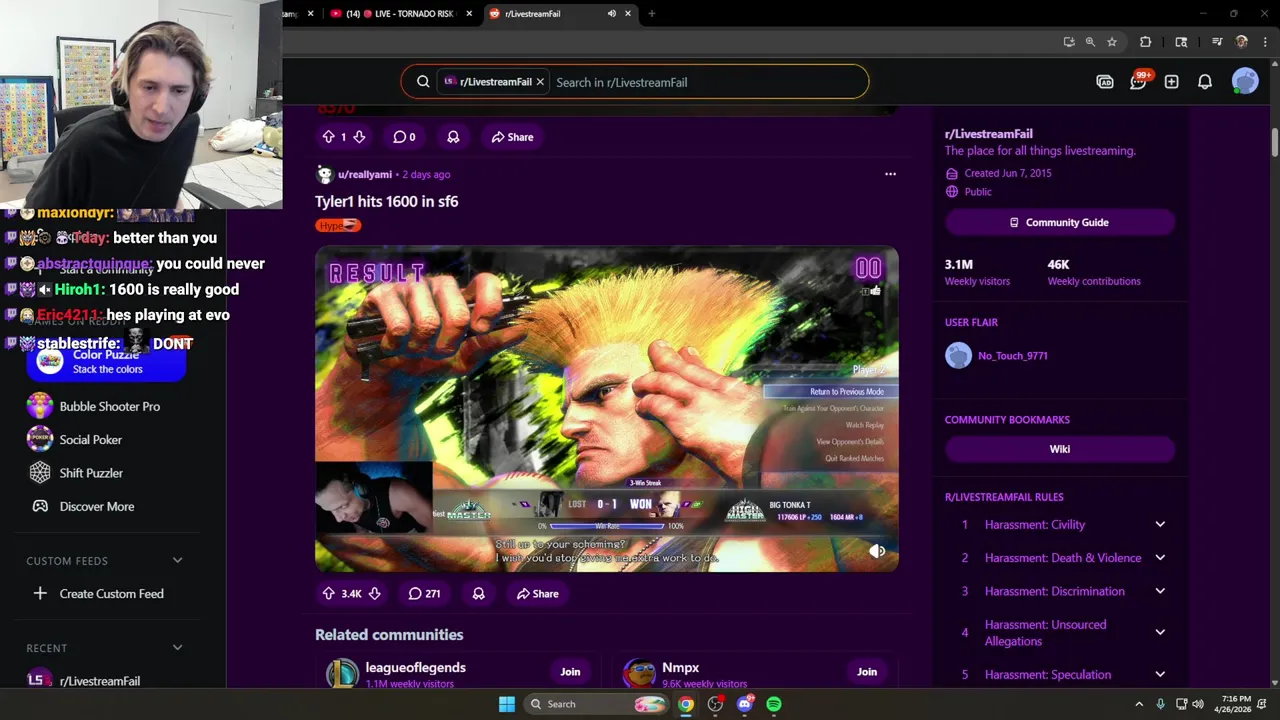
Task: Open Chrome three-dot menu
Action: (1265, 42)
